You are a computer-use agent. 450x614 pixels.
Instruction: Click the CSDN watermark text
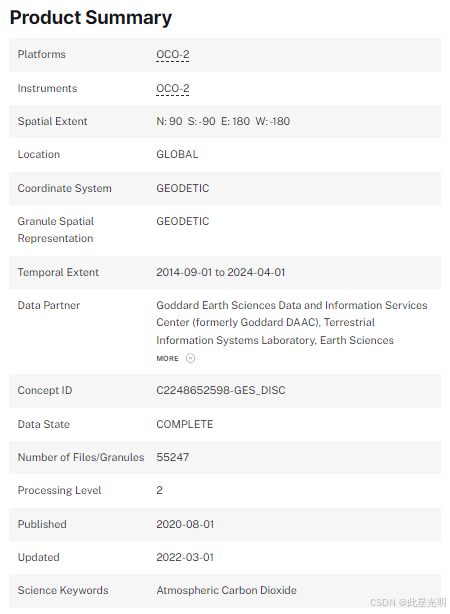click(408, 602)
